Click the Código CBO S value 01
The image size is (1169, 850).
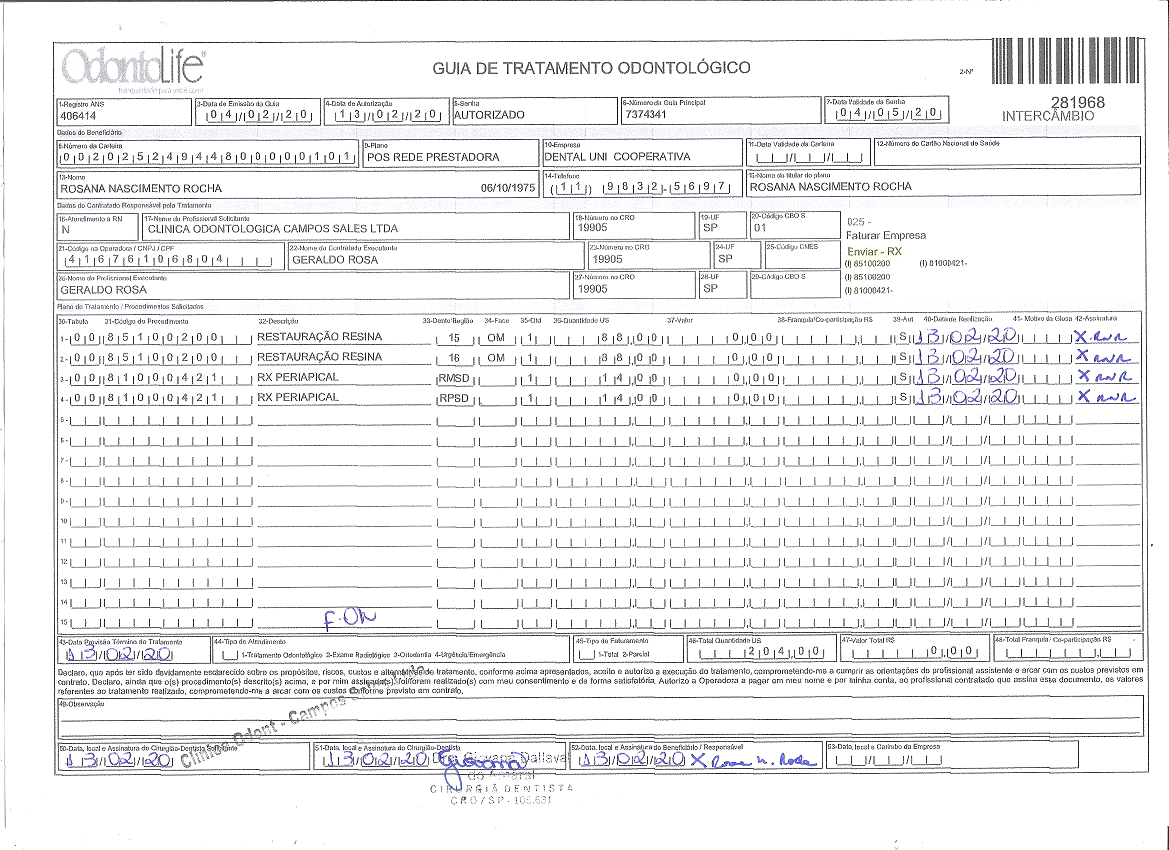pos(760,227)
